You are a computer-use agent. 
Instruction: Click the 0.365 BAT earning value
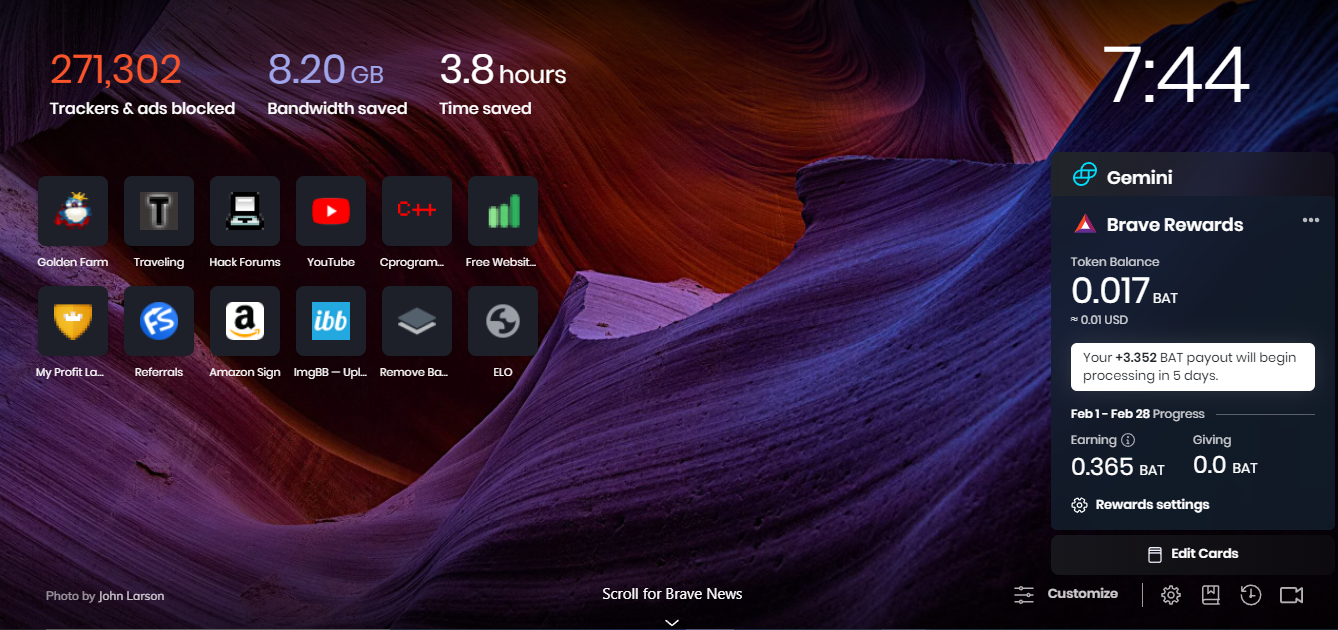1118,467
